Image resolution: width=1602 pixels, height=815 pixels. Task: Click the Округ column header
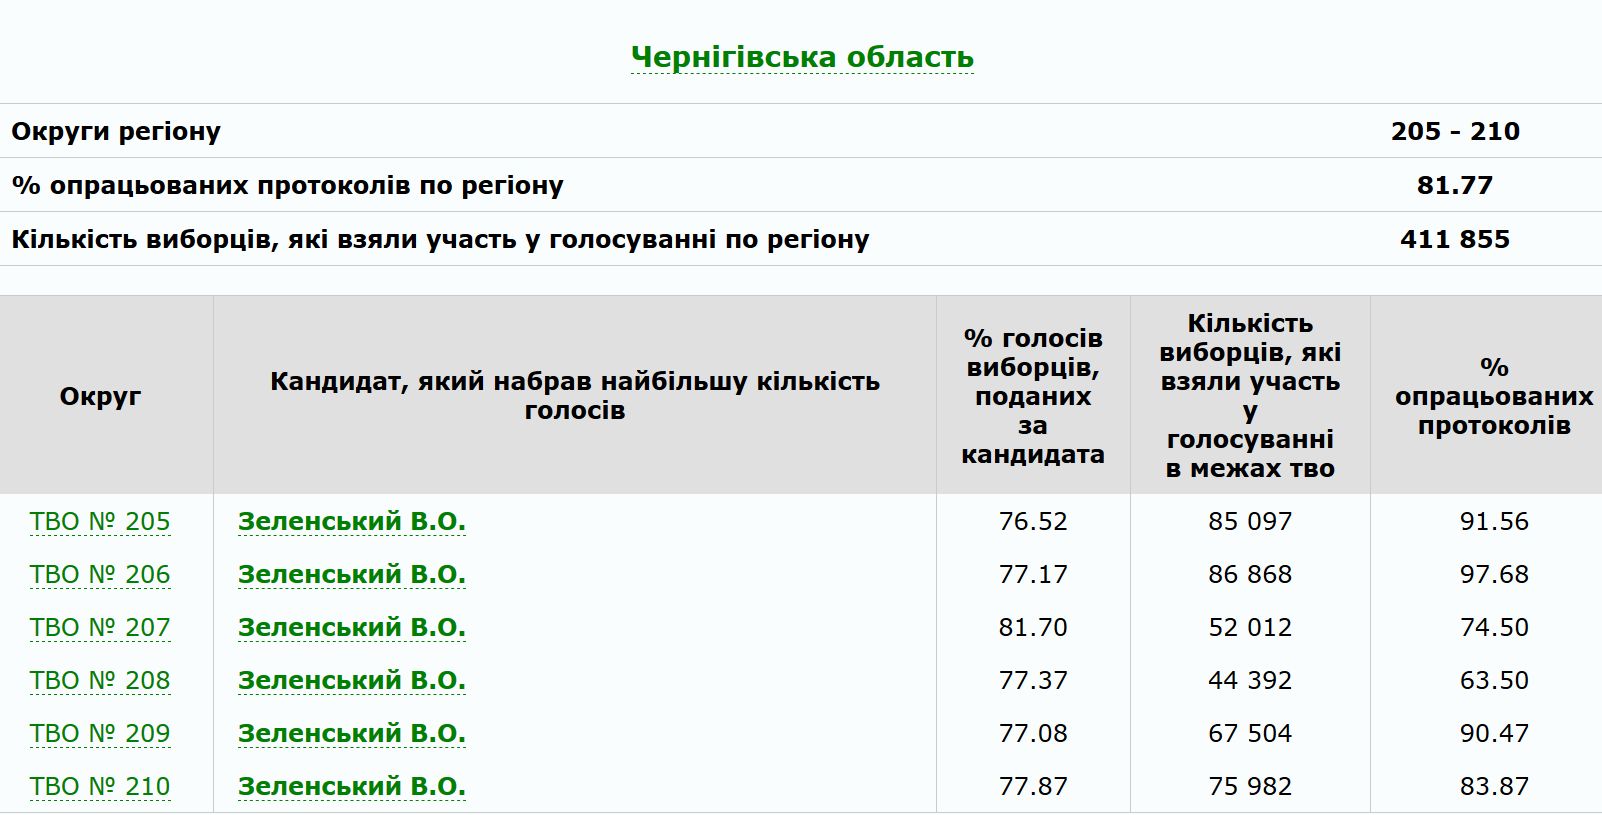pyautogui.click(x=100, y=396)
